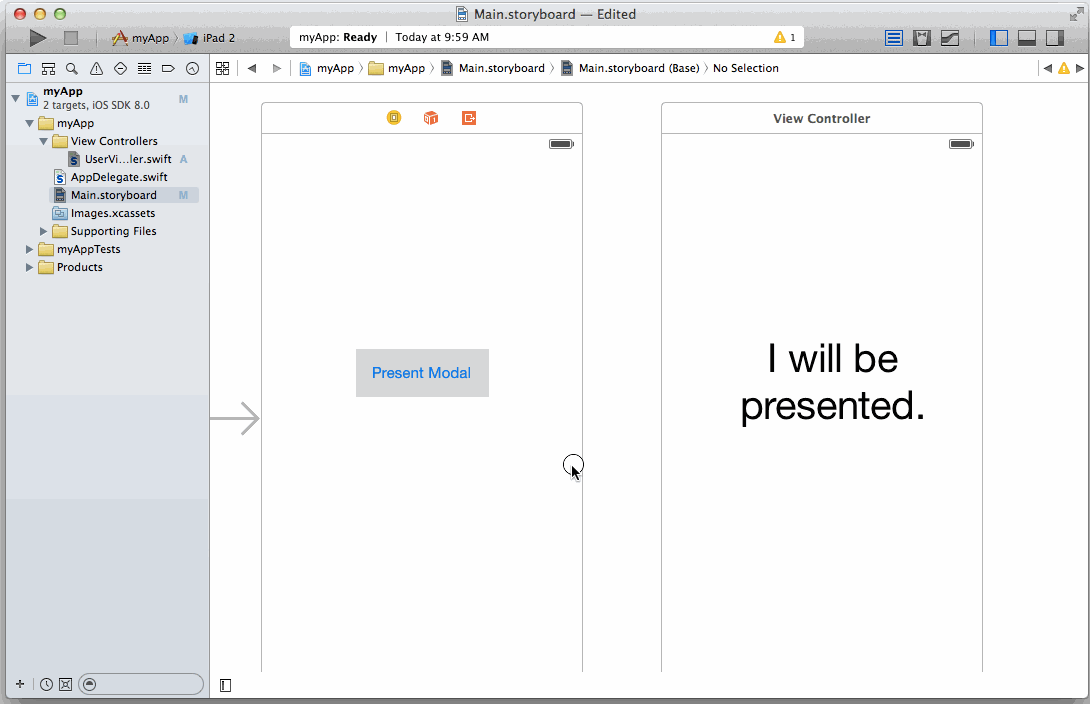Screen dimensions: 1090x704
Task: Toggle the Navigator pane visibility
Action: pyautogui.click(x=999, y=38)
